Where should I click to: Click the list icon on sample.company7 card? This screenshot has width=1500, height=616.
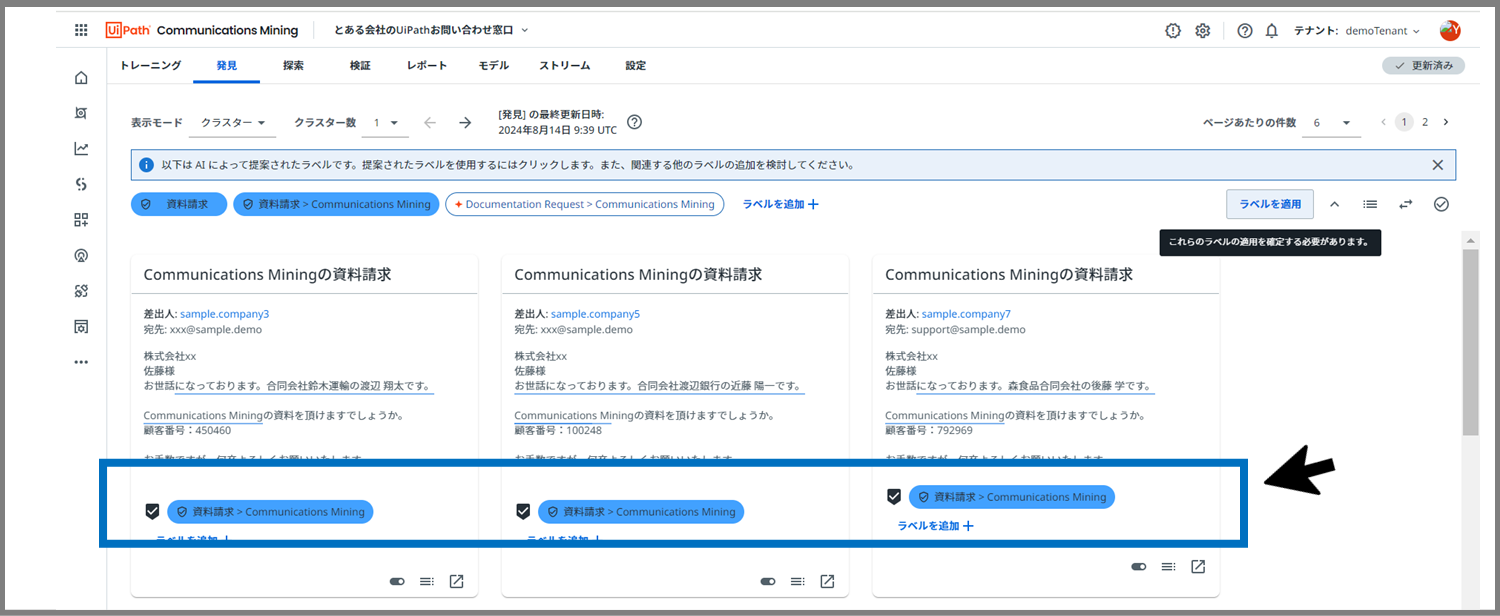click(x=1168, y=567)
